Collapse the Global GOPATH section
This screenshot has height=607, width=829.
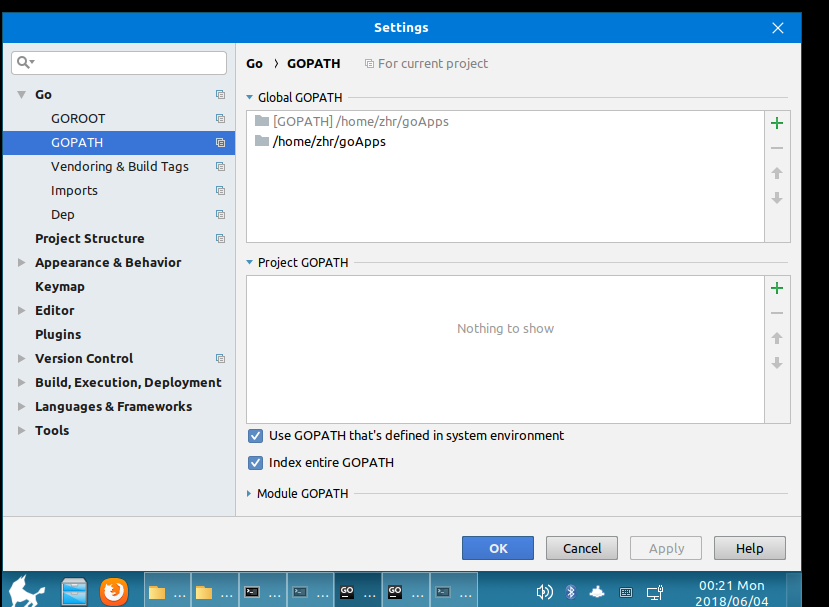(248, 97)
